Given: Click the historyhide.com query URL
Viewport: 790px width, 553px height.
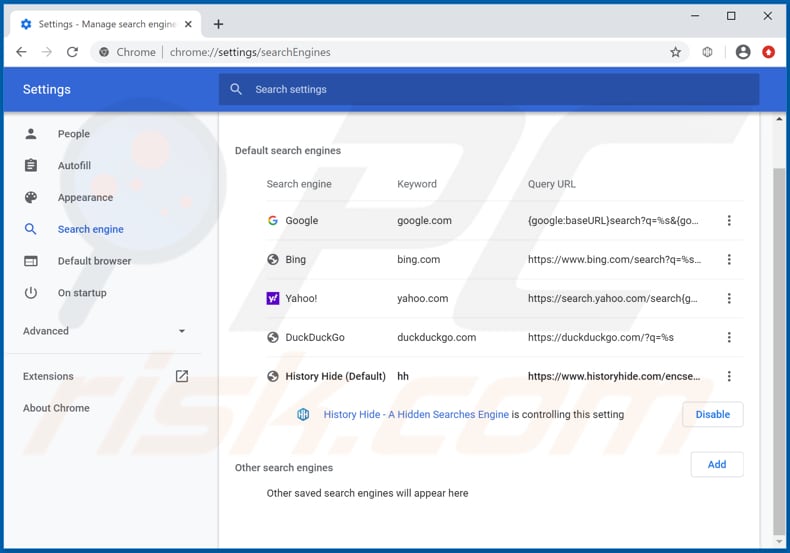Looking at the screenshot, I should [614, 376].
